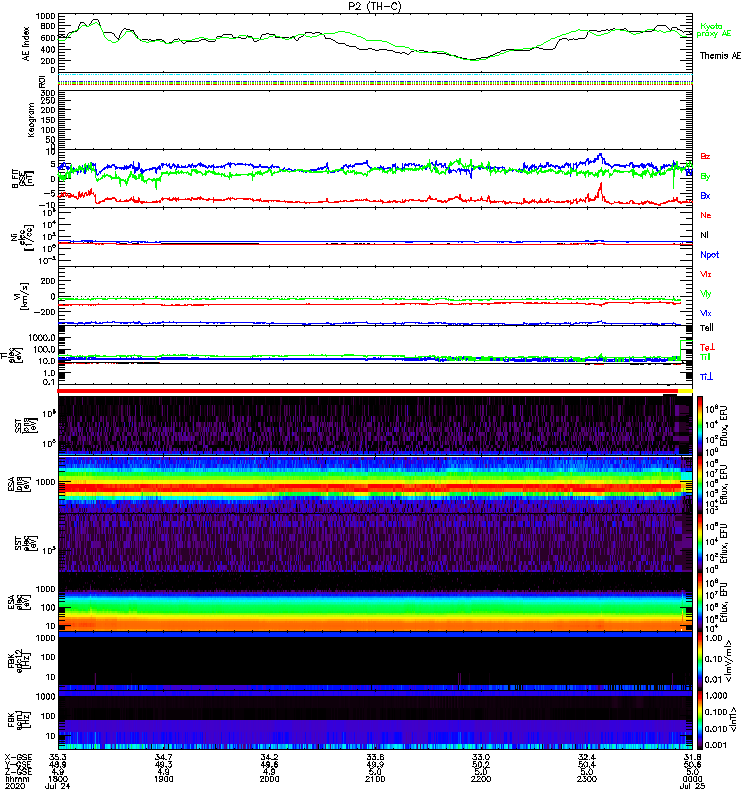Image resolution: width=750 pixels, height=800 pixels.
Task: Click the yellow segment of the red status bar
Action: click(685, 391)
